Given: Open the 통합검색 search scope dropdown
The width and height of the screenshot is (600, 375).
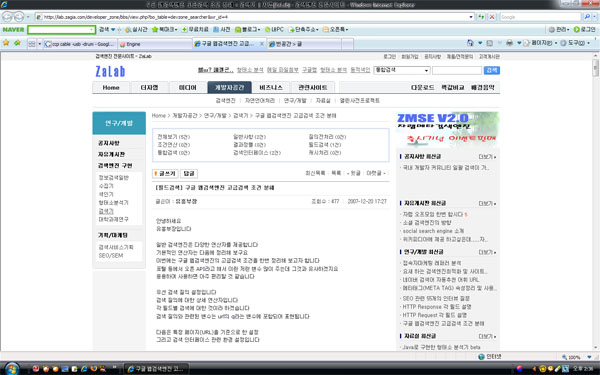Looking at the screenshot, I should (426, 70).
